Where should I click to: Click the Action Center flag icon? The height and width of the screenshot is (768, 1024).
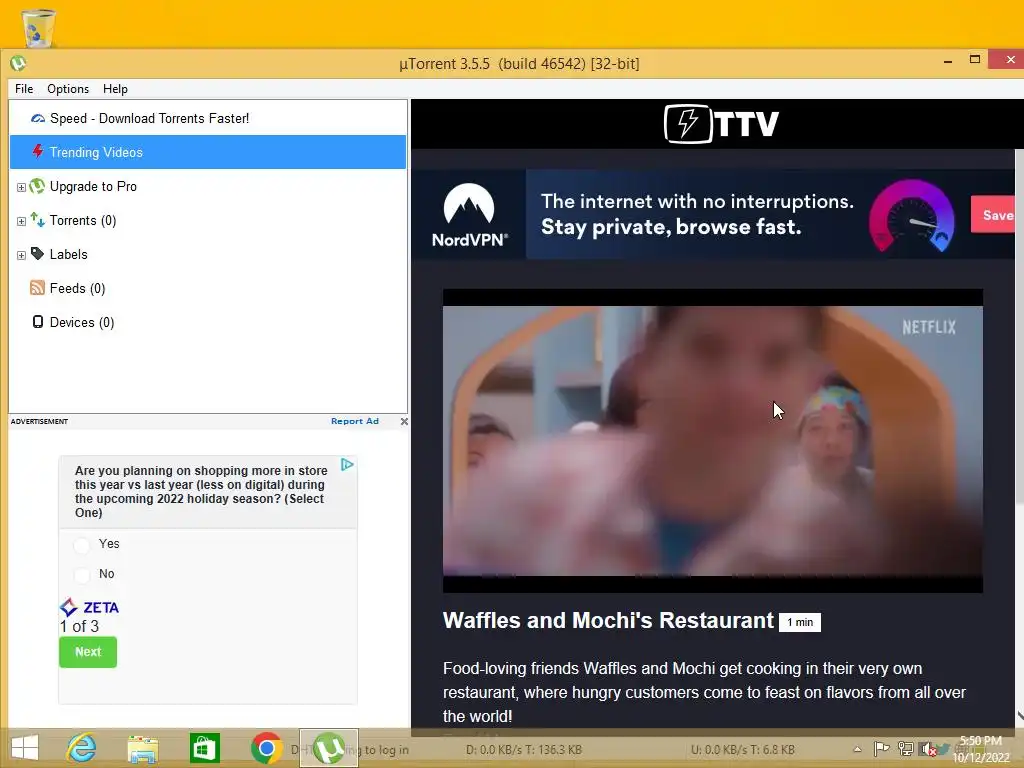[881, 748]
